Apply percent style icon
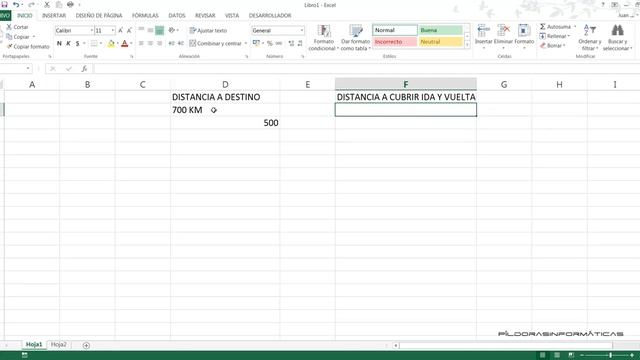Viewport: 640px width, 360px height. [270, 43]
